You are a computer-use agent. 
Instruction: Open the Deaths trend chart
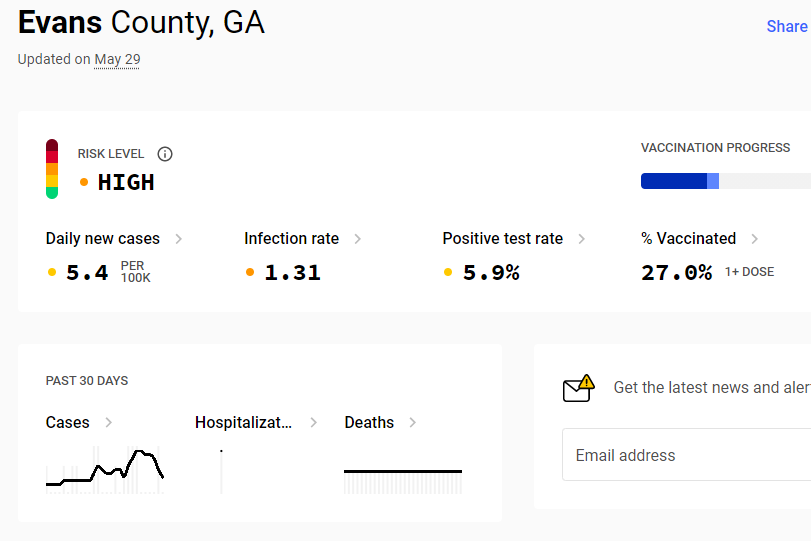[x=403, y=482]
